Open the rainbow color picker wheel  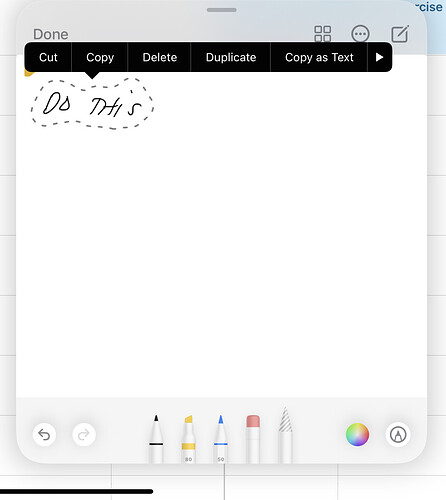357,435
